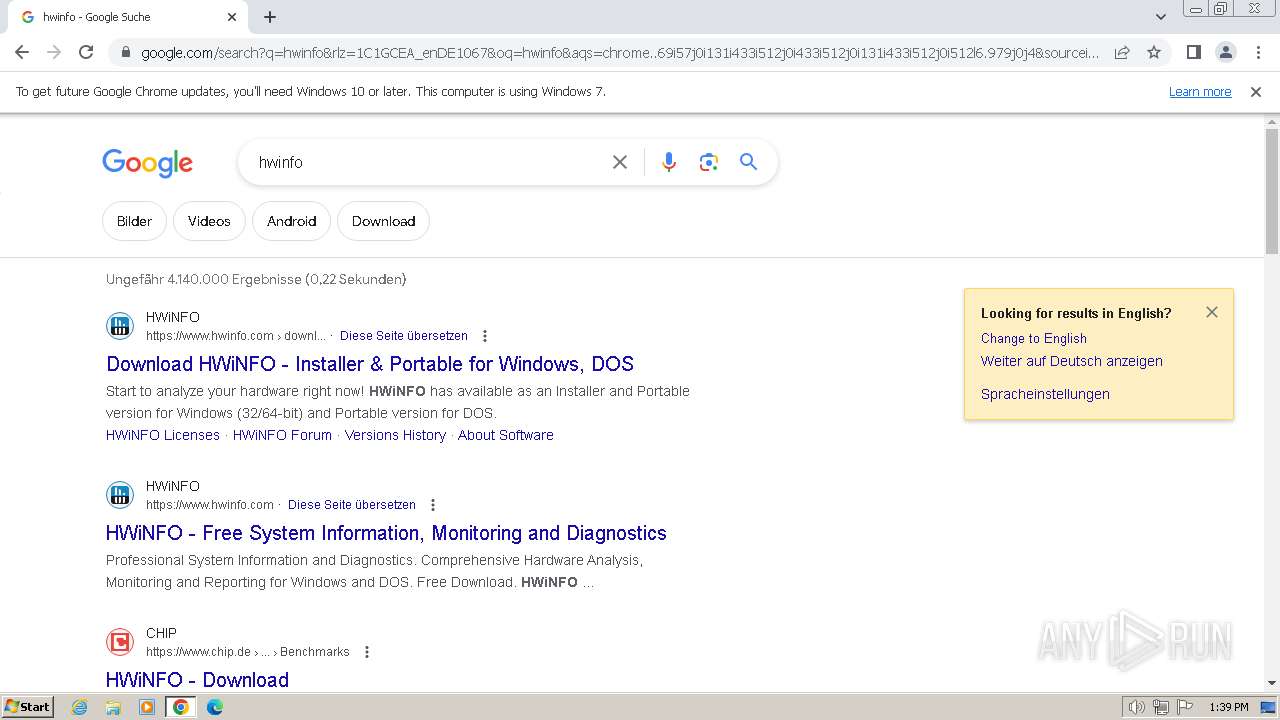The image size is (1280, 720).
Task: Choose Weiter auf Deutsch anzeigen
Action: 1072,361
